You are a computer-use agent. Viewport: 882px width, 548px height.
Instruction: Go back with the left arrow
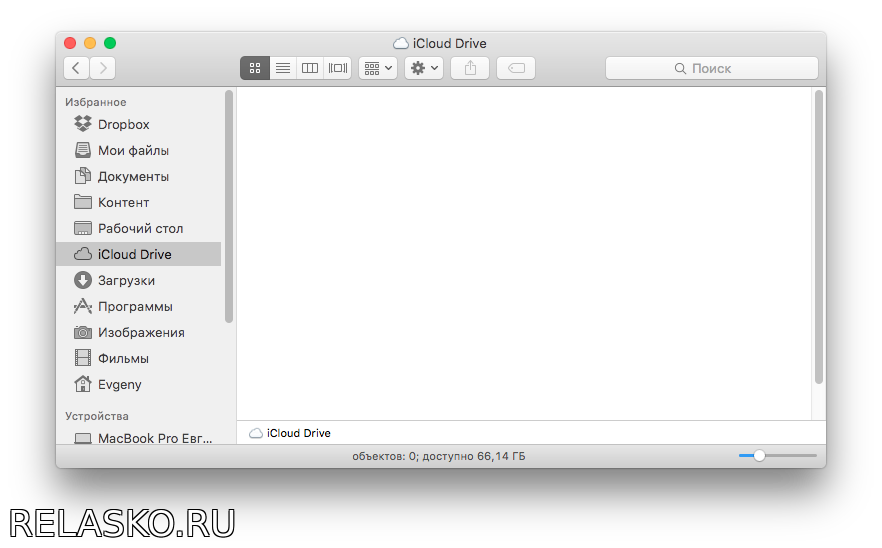tap(77, 68)
